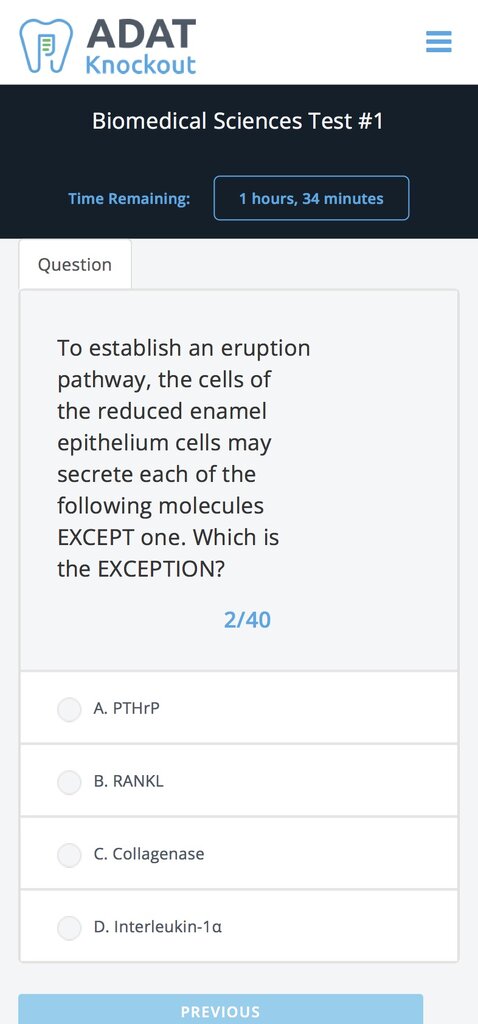The height and width of the screenshot is (1024, 478).
Task: Switch to the Question tab
Action: [x=75, y=264]
